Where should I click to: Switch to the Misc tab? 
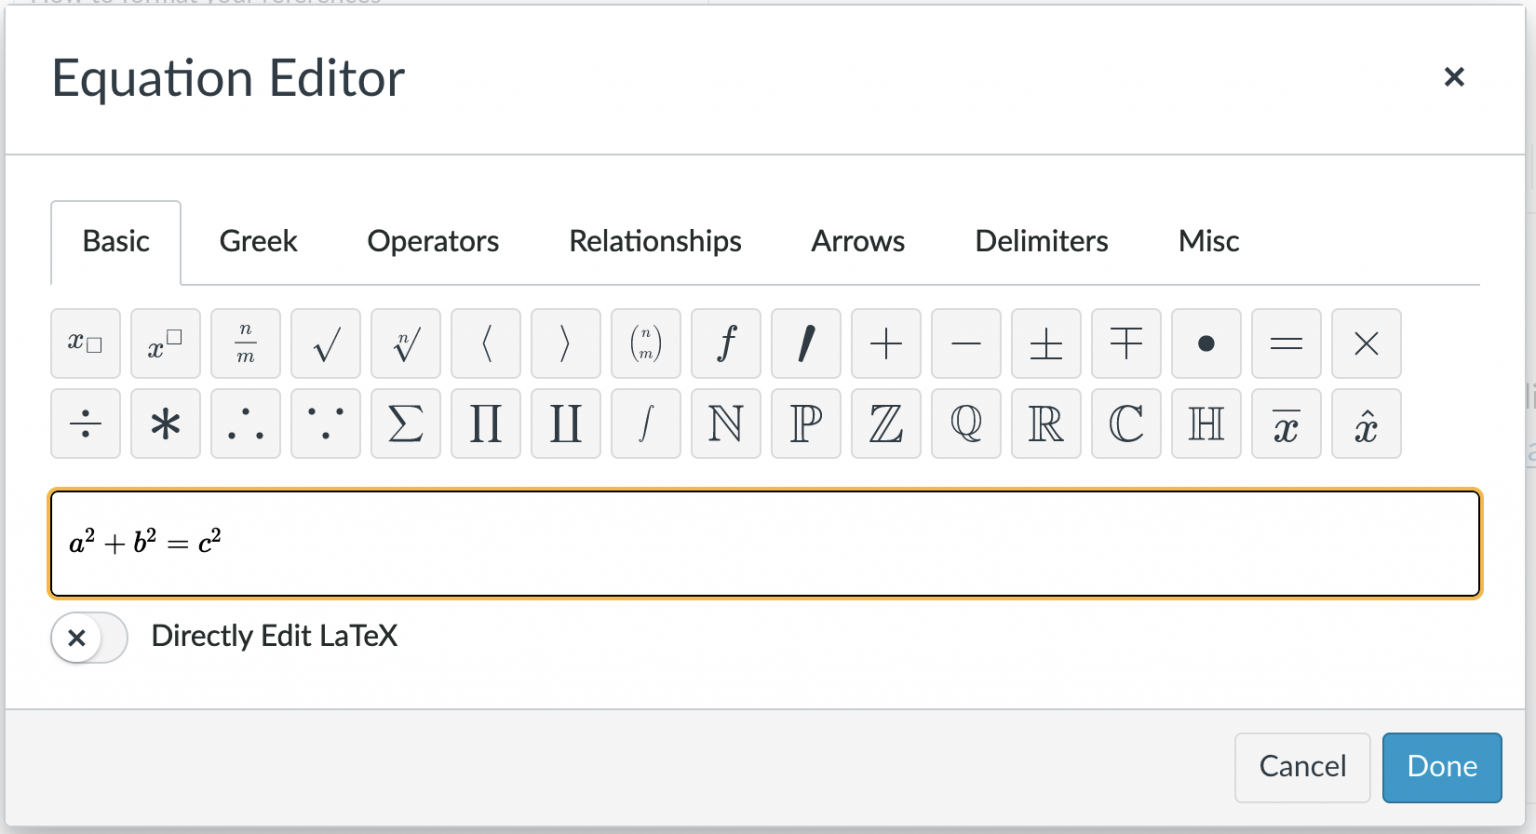pyautogui.click(x=1208, y=242)
